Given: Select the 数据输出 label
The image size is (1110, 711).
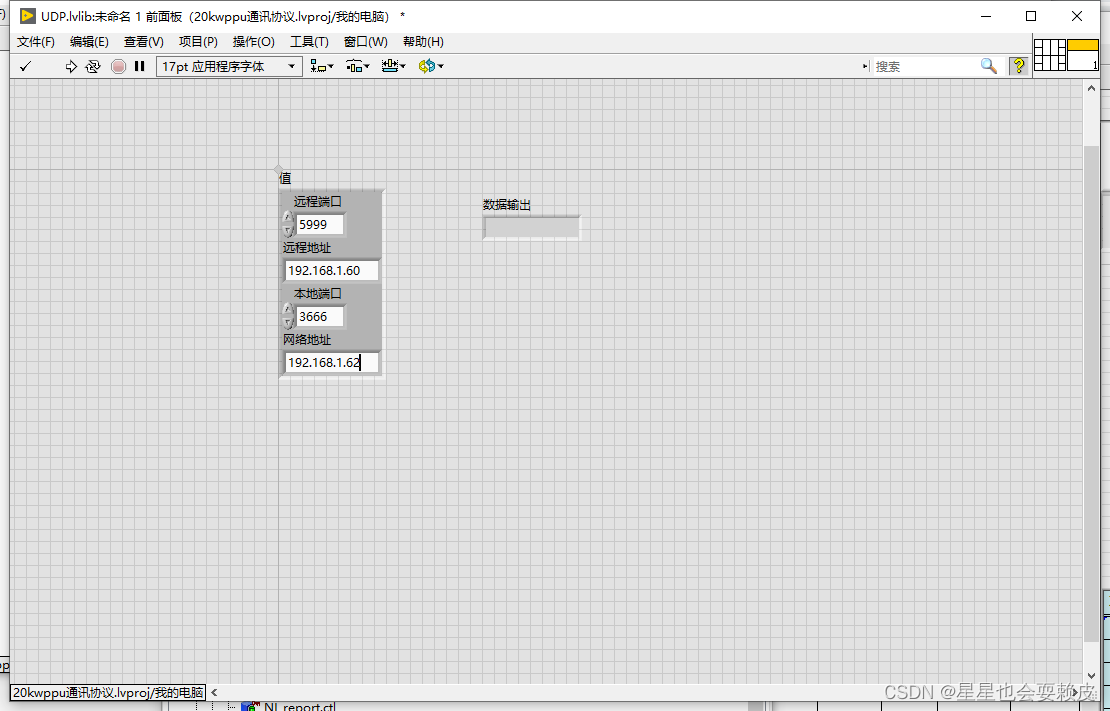Looking at the screenshot, I should coord(507,205).
